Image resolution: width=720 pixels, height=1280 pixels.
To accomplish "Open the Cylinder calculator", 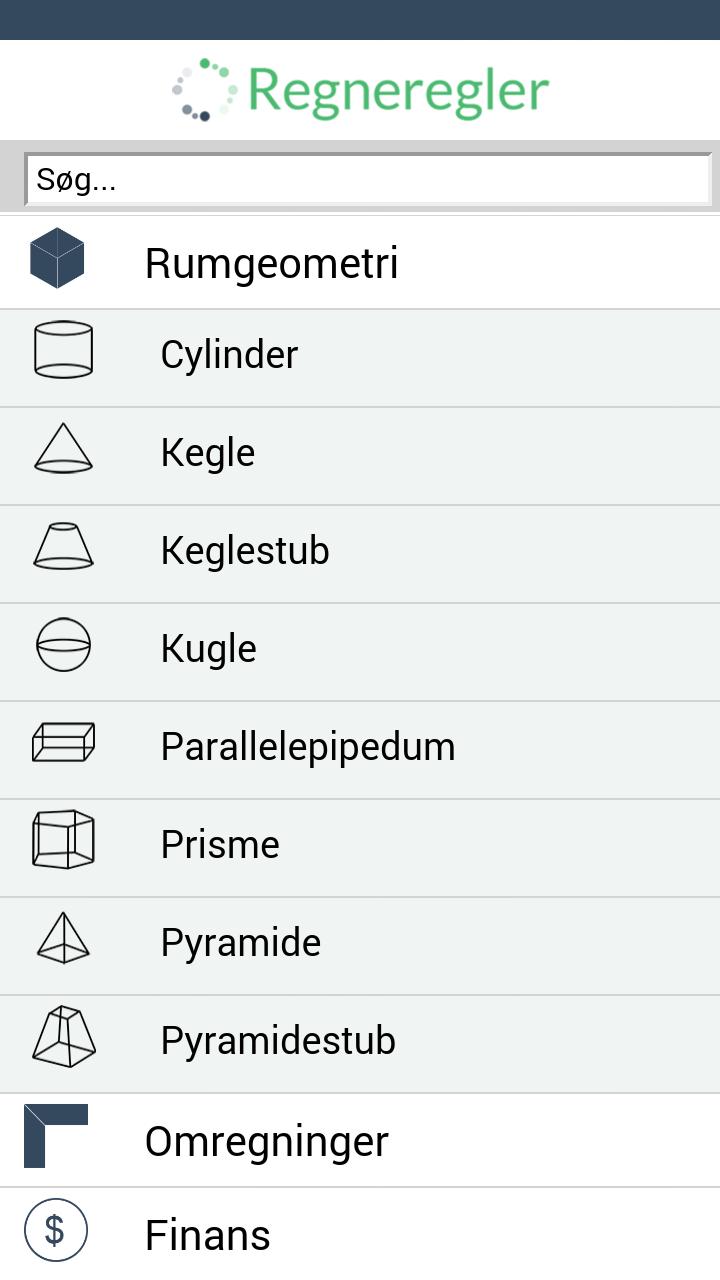I will [229, 355].
